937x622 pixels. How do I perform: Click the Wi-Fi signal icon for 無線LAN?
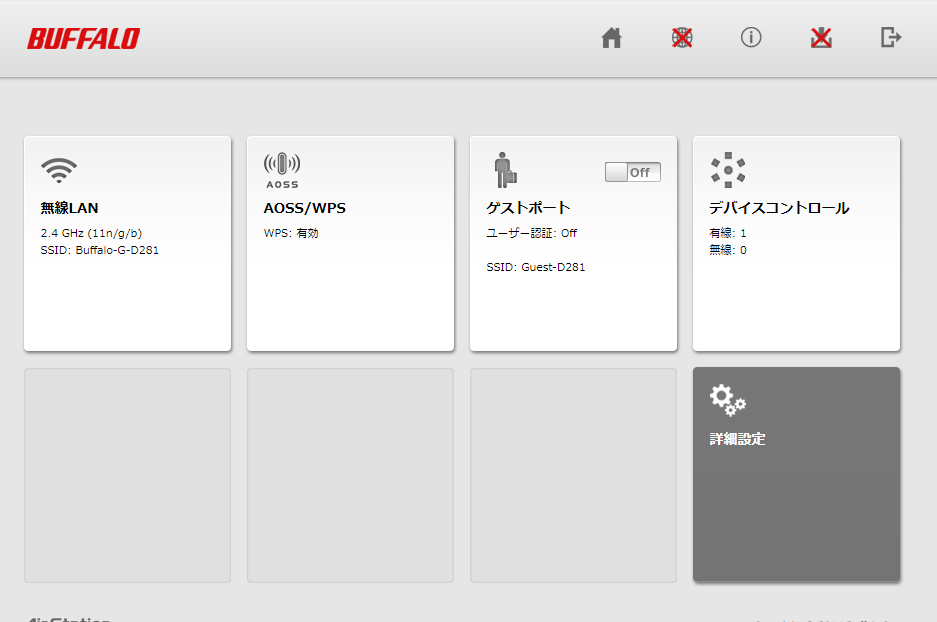(59, 170)
